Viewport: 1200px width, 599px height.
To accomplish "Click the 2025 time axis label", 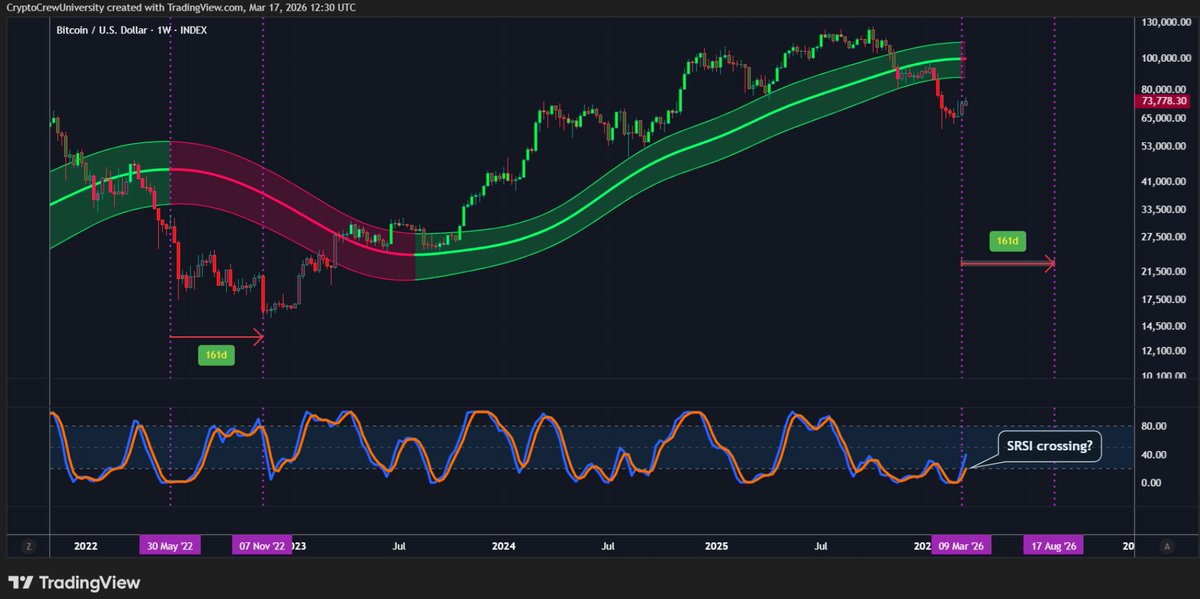I will pos(715,547).
